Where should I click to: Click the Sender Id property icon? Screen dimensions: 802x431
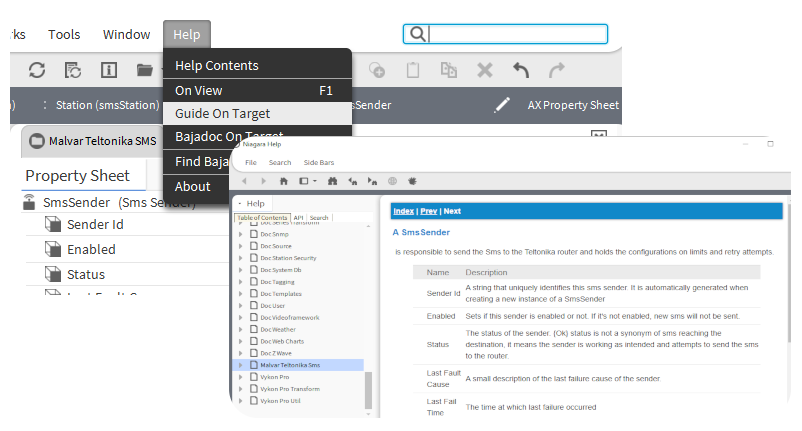point(53,224)
